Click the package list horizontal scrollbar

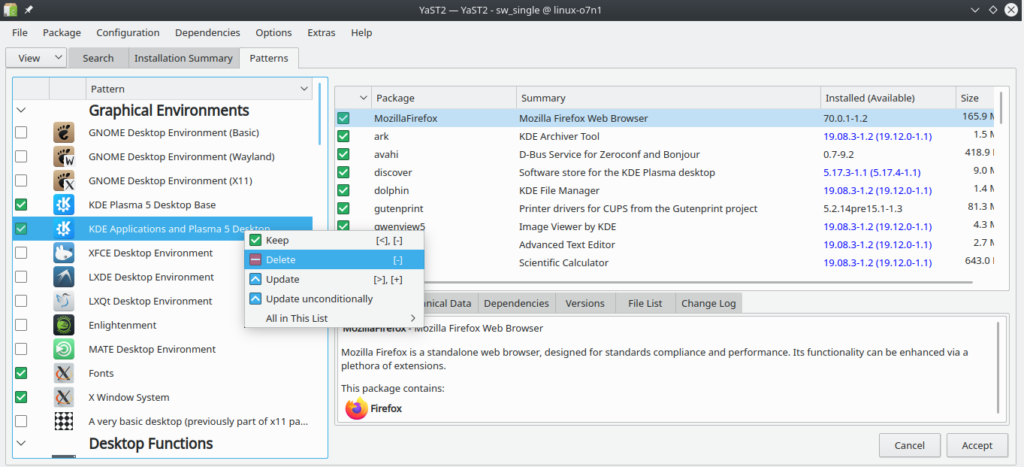(654, 282)
